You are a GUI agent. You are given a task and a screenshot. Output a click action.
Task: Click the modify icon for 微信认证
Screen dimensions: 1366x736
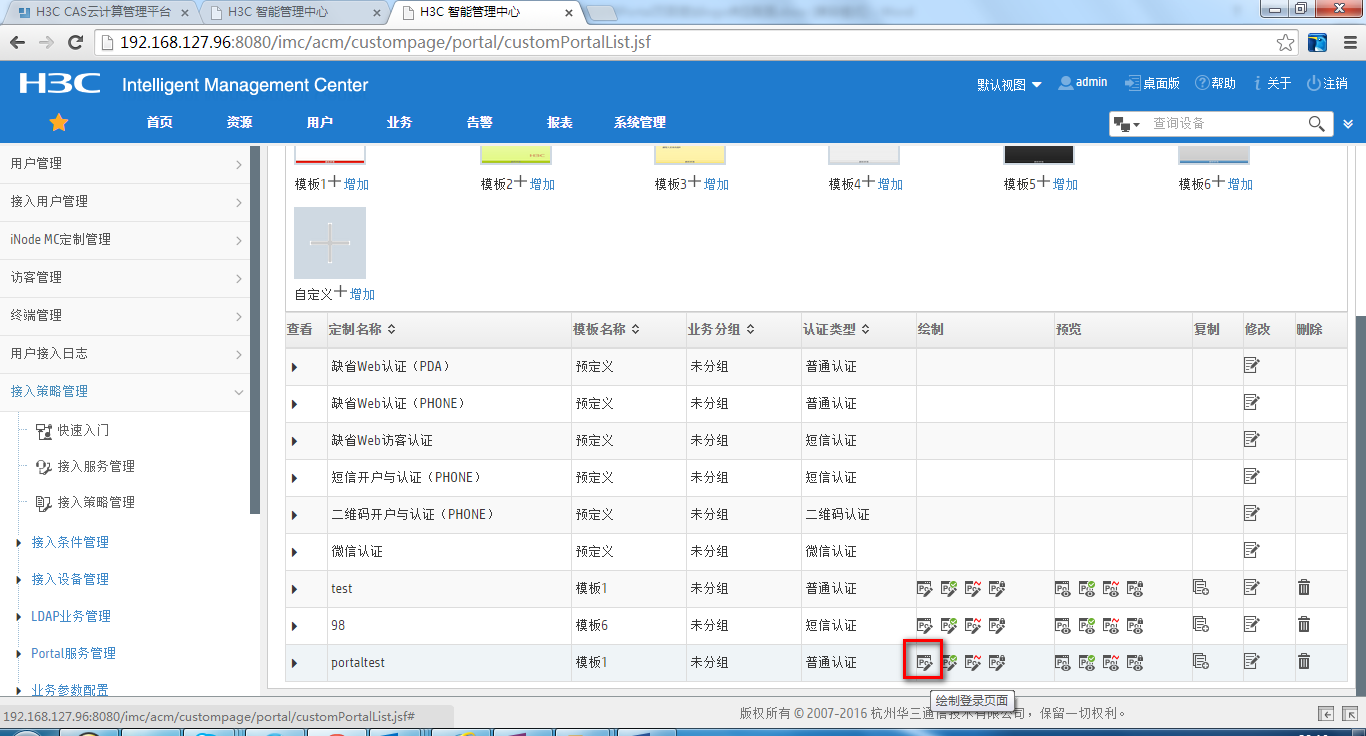point(1252,550)
